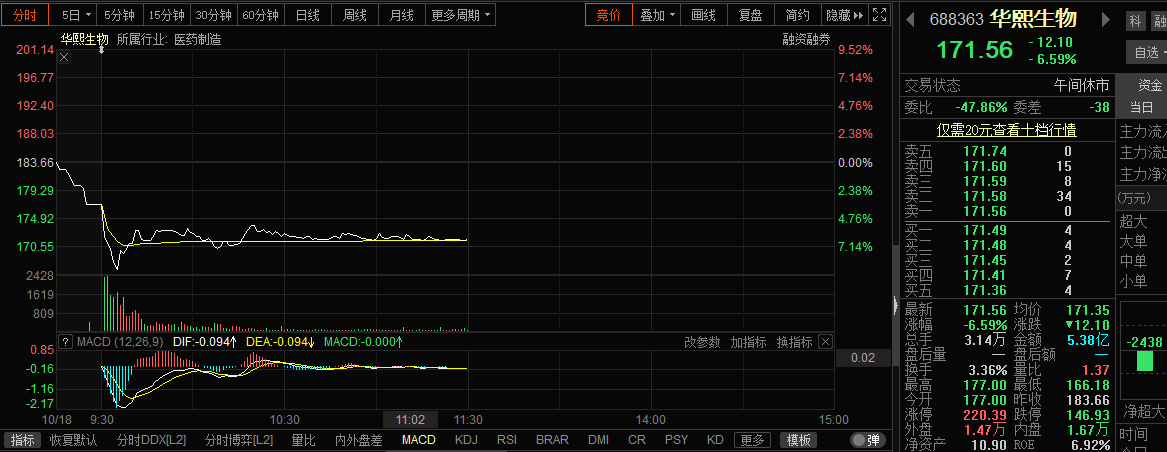Switch to 5分钟 chart period
This screenshot has width=1167, height=452.
(x=119, y=14)
